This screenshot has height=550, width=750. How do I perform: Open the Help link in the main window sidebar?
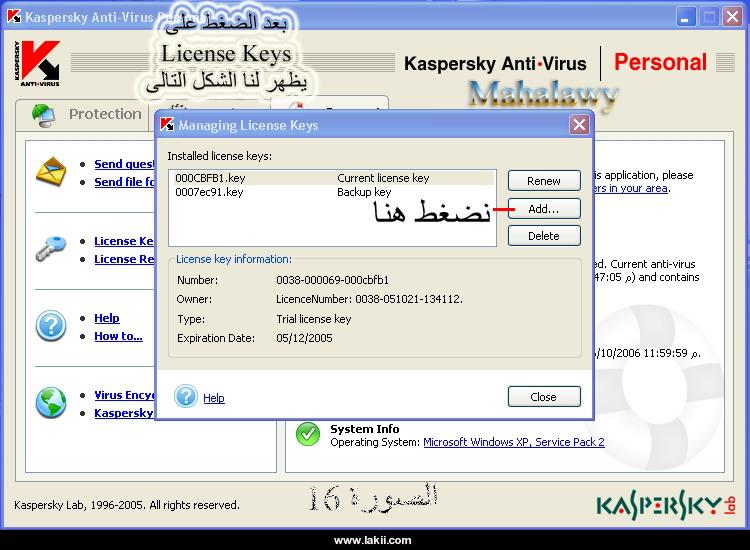pos(107,318)
